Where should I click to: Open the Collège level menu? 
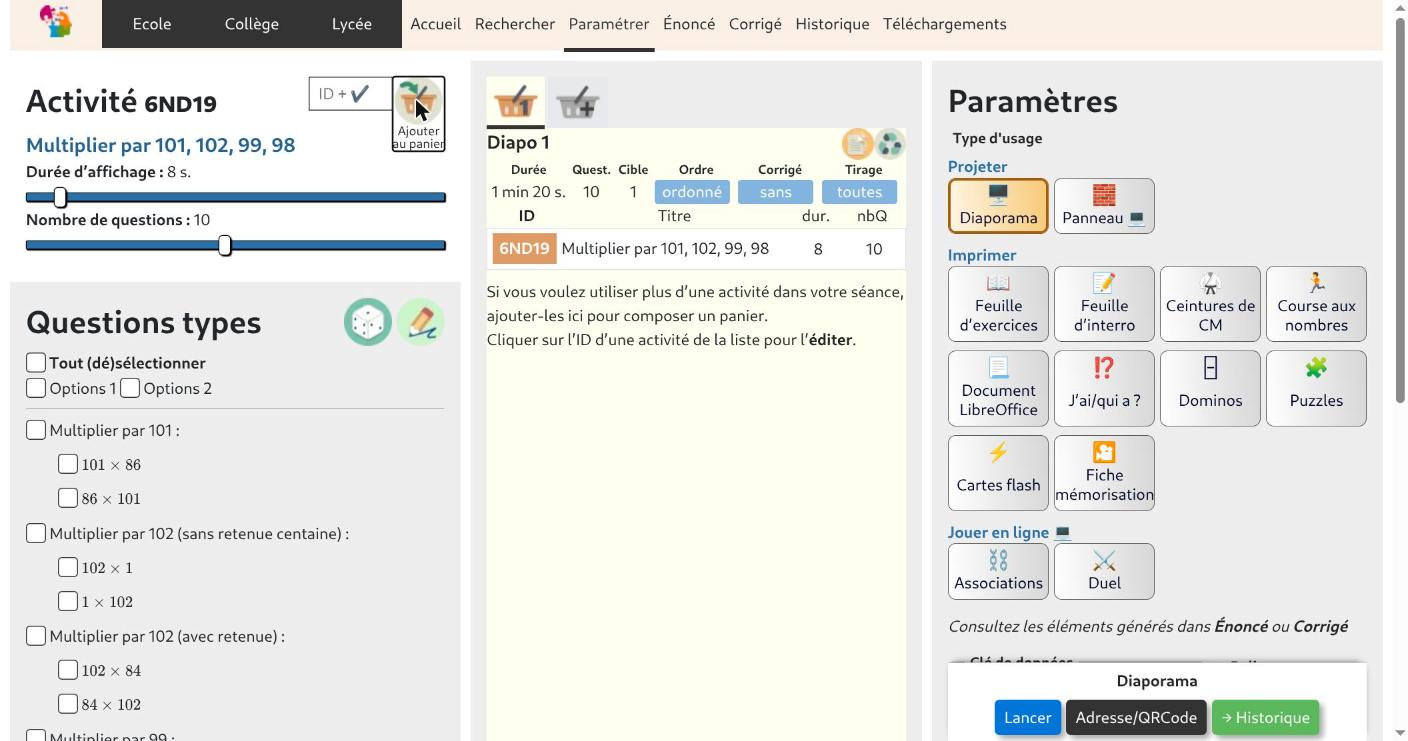[252, 24]
